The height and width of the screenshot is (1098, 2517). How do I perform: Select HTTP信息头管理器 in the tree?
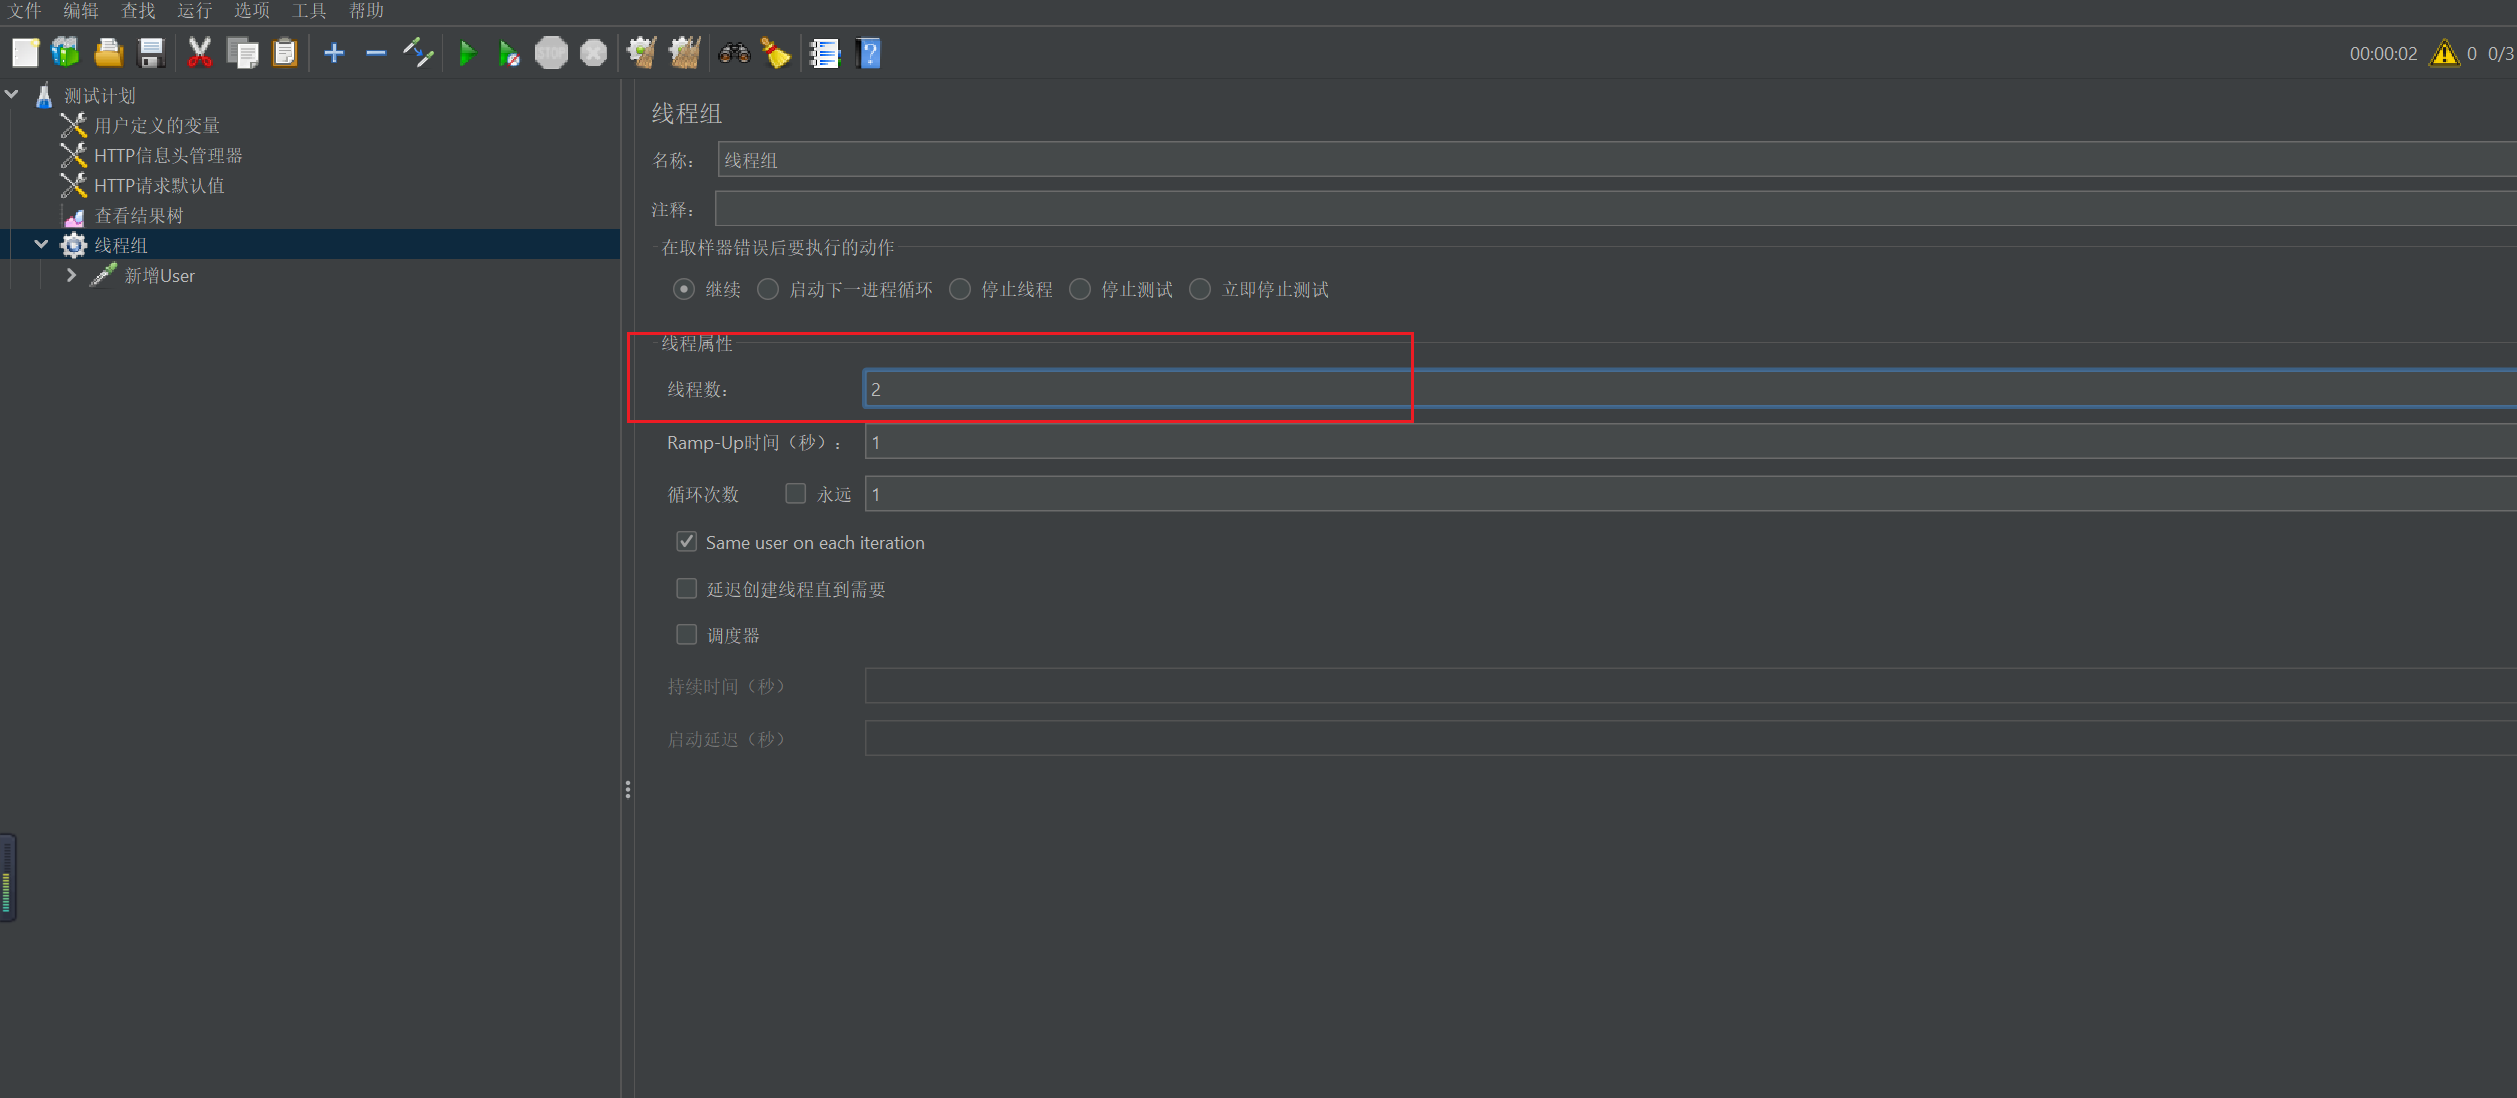click(168, 156)
